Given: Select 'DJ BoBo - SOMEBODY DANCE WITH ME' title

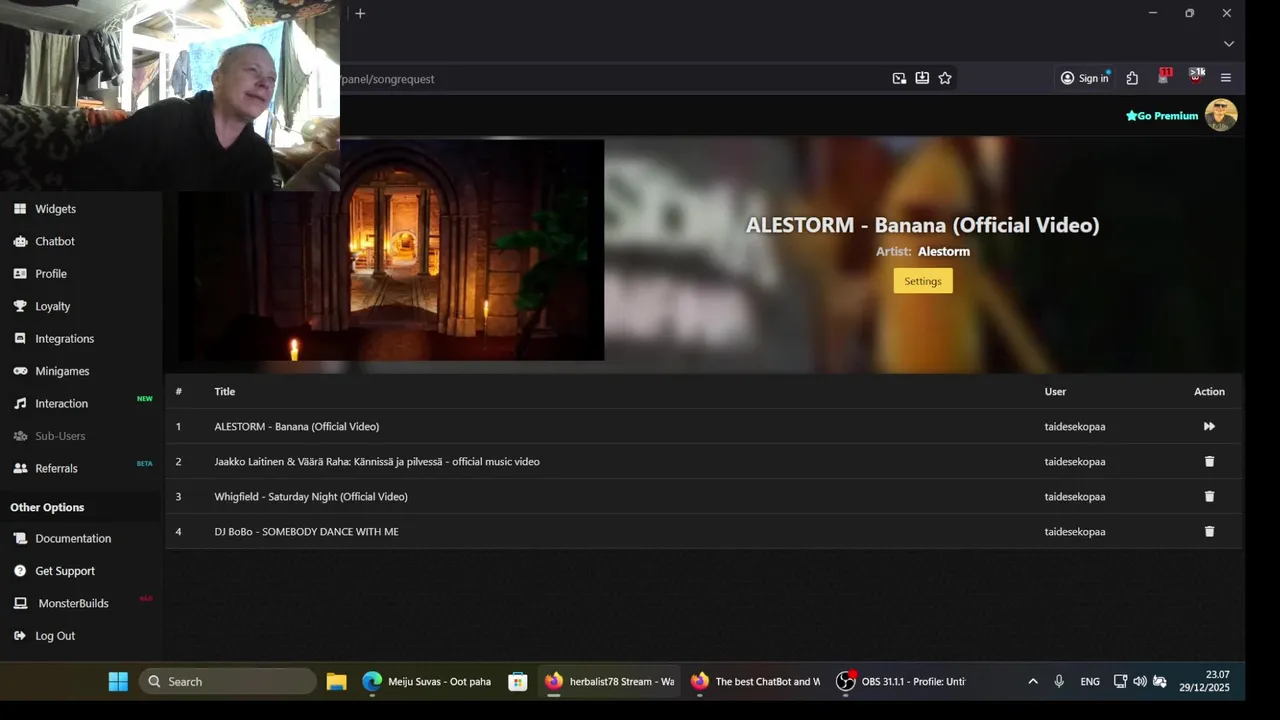Looking at the screenshot, I should (x=306, y=531).
